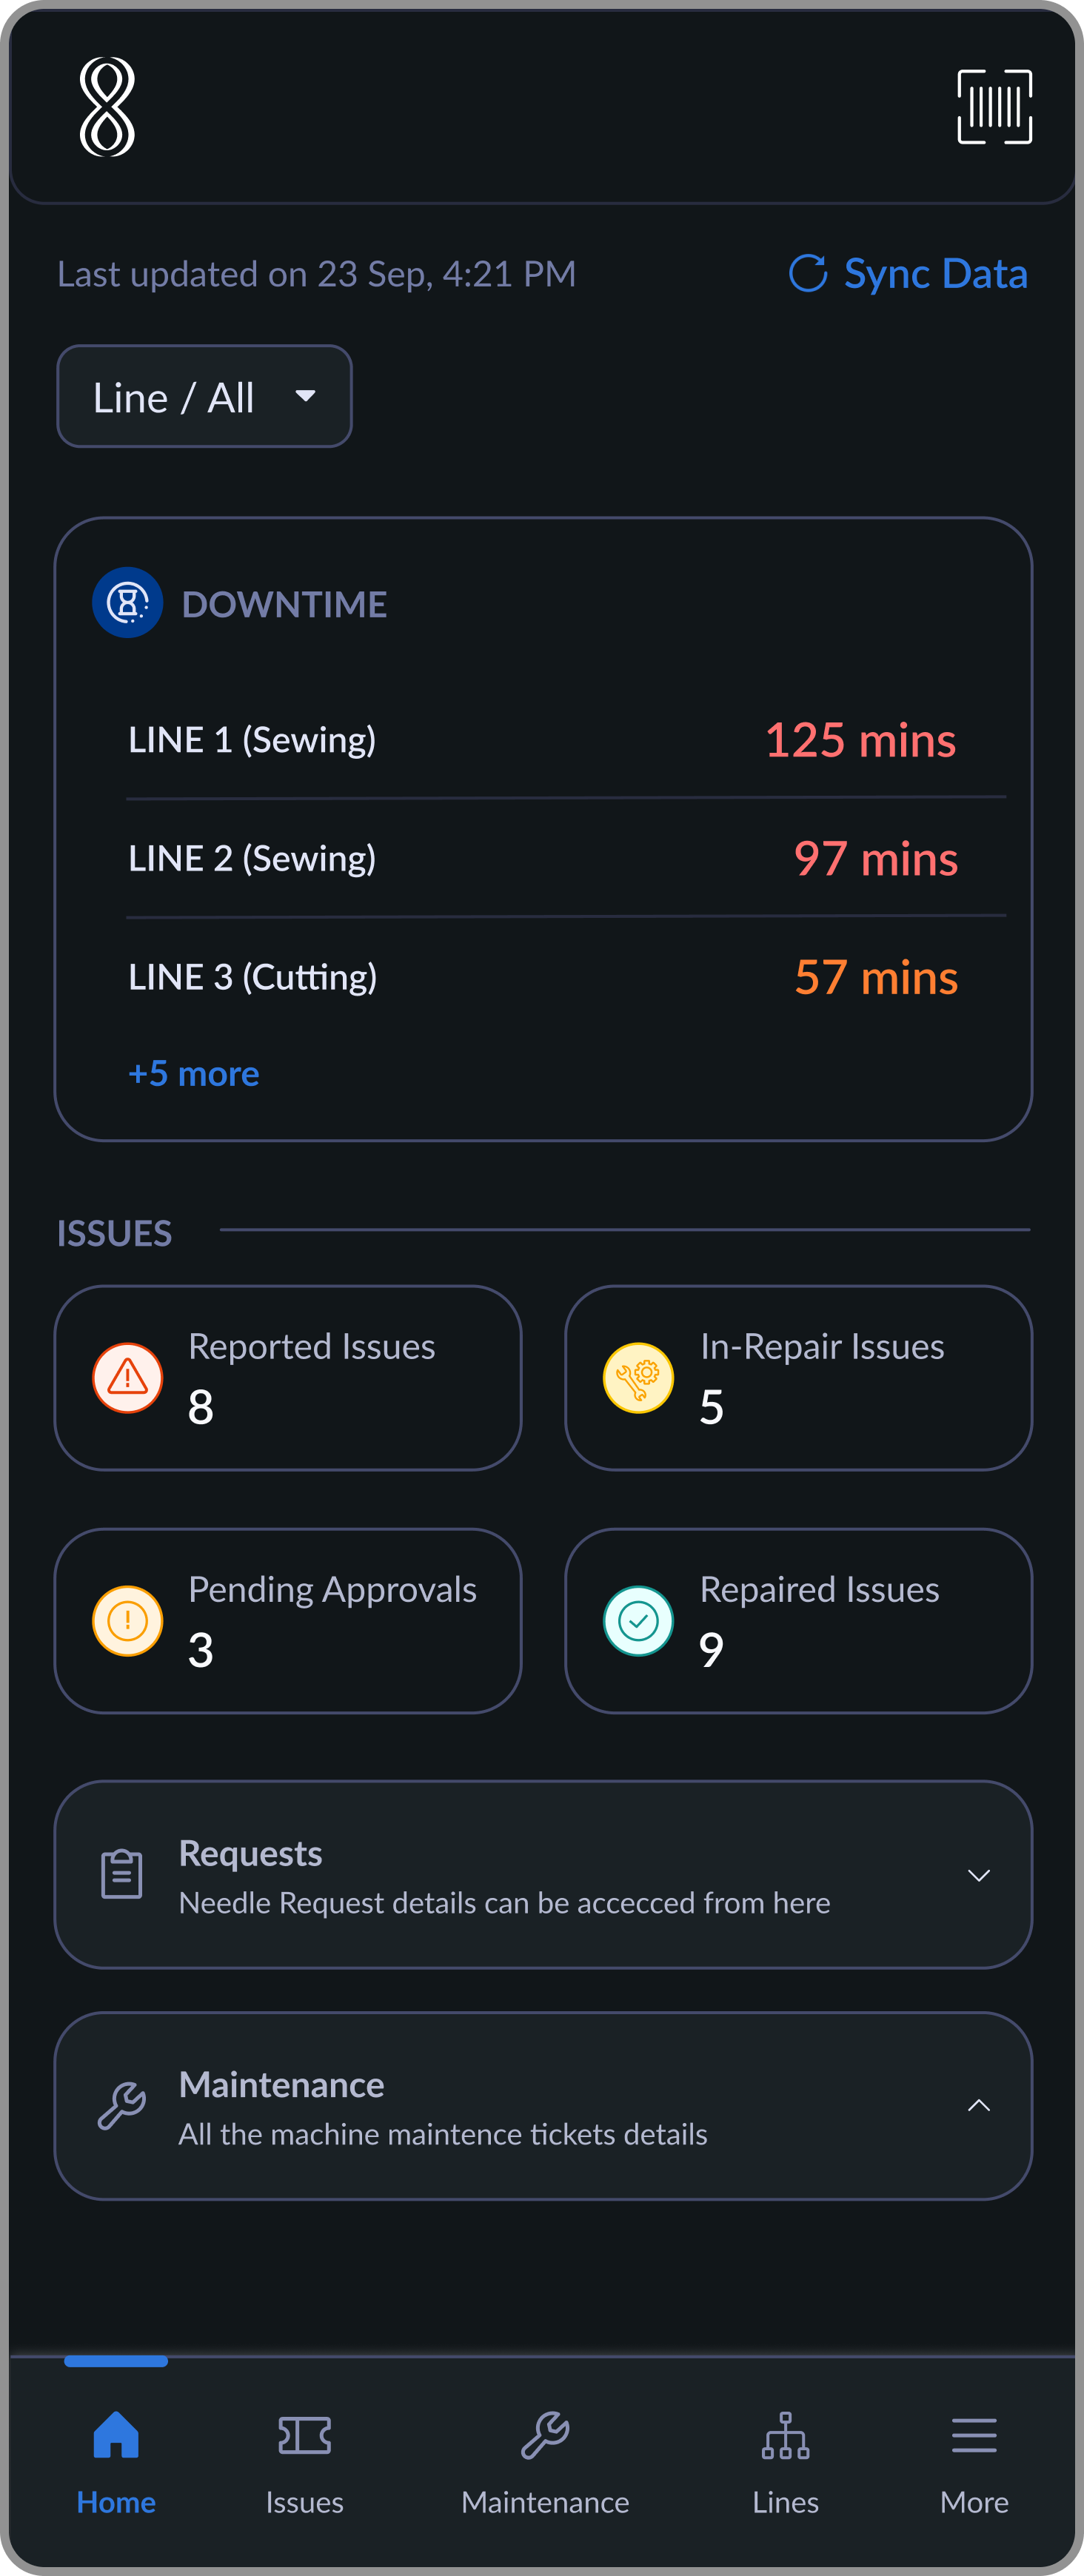This screenshot has height=2576, width=1084.
Task: Collapse the Maintenance section chevron
Action: pyautogui.click(x=979, y=2105)
